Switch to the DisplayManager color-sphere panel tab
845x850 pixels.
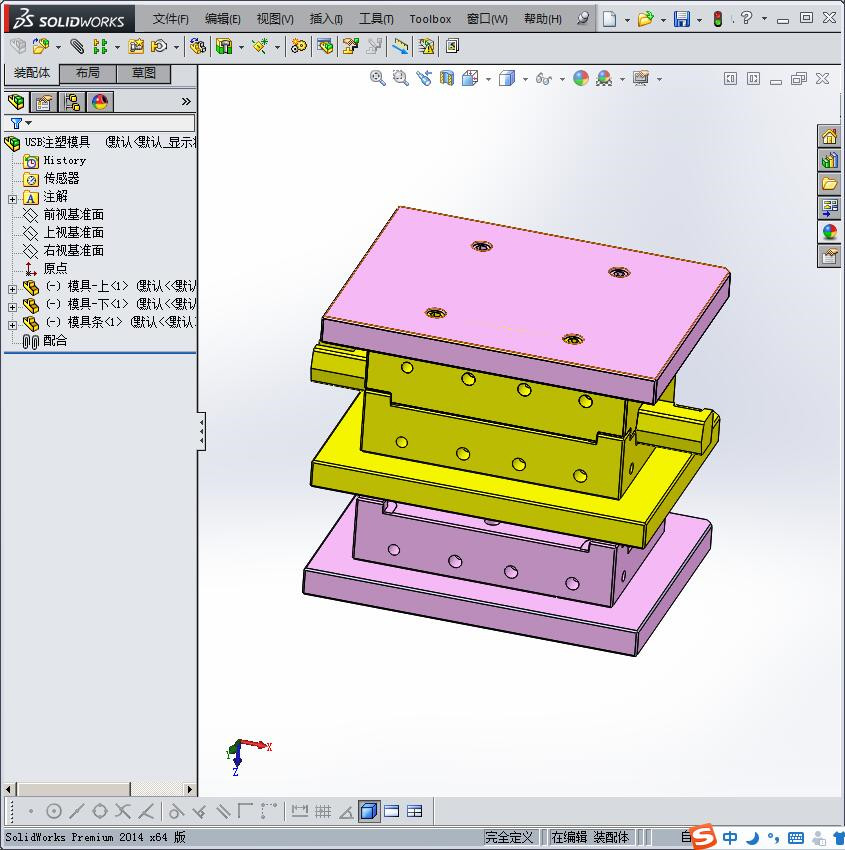[99, 101]
